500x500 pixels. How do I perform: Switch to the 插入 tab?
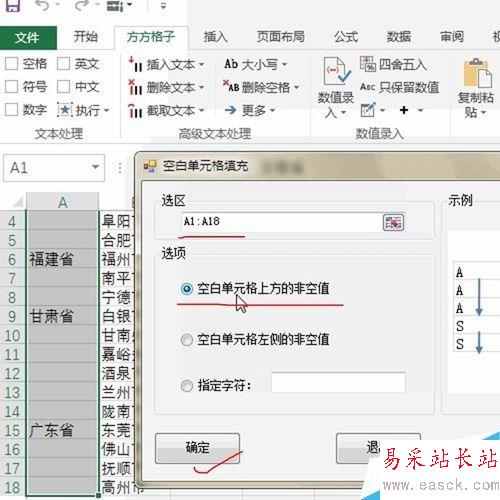(216, 37)
